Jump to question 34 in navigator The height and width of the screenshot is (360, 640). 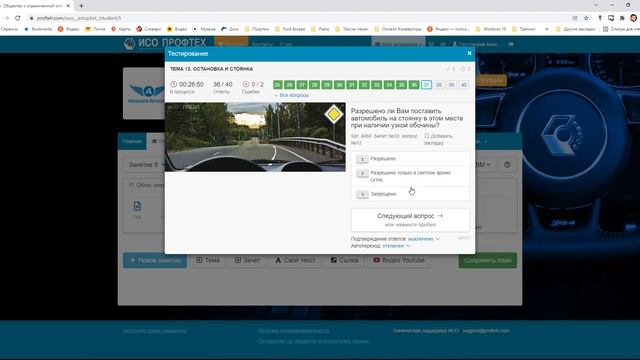(389, 84)
